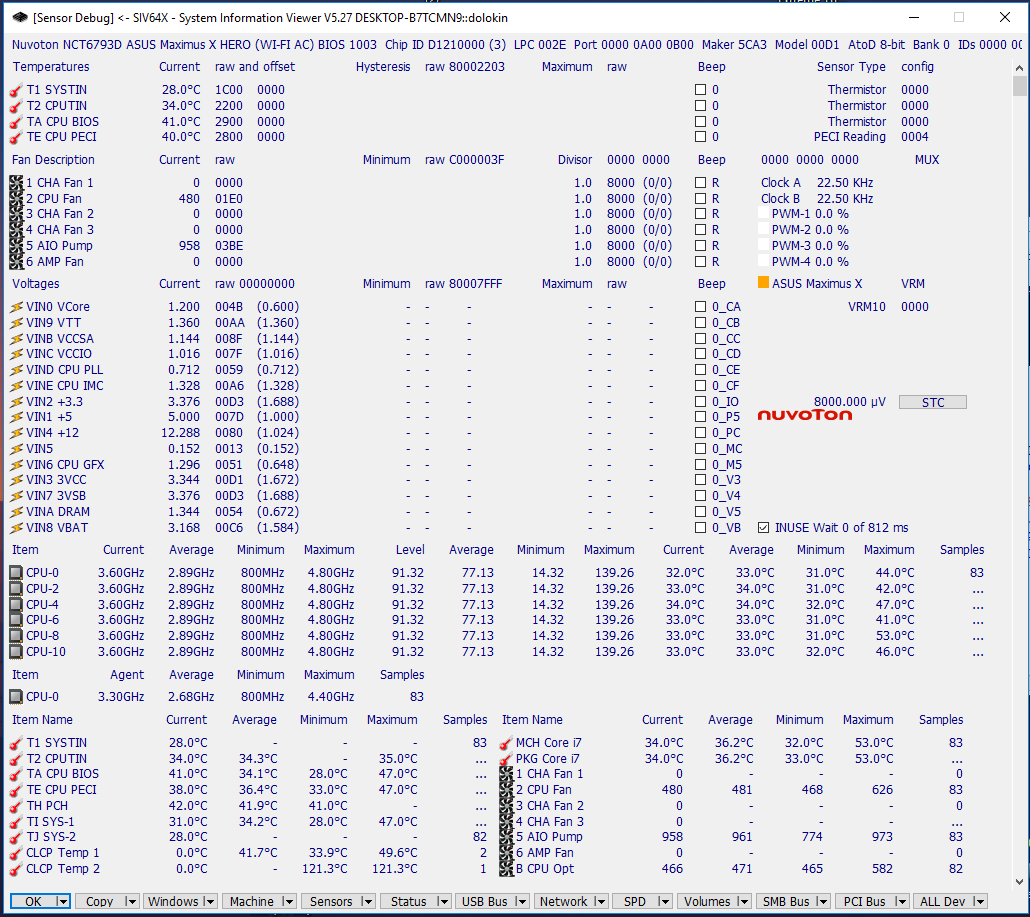
Task: Click the OK button
Action: click(x=33, y=902)
